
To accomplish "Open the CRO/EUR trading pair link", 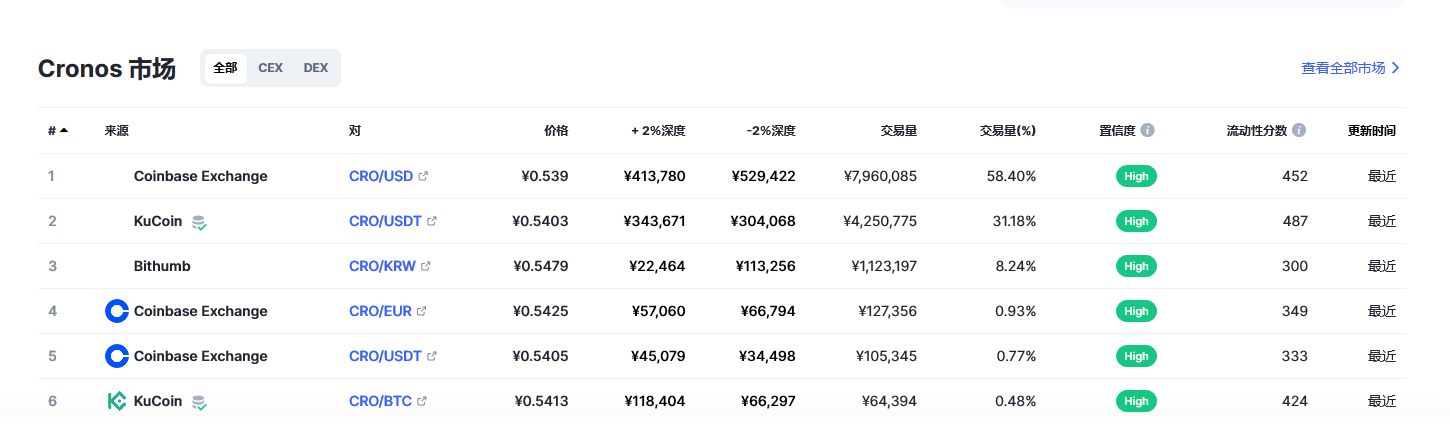I will [380, 311].
